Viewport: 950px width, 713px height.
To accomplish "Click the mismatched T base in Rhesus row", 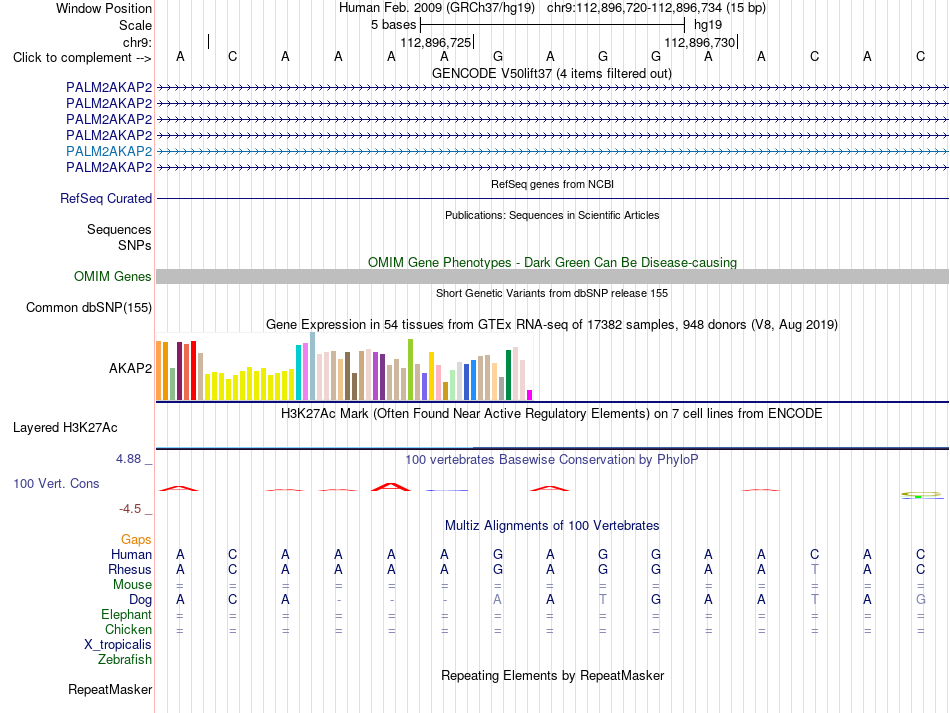I will point(814,569).
